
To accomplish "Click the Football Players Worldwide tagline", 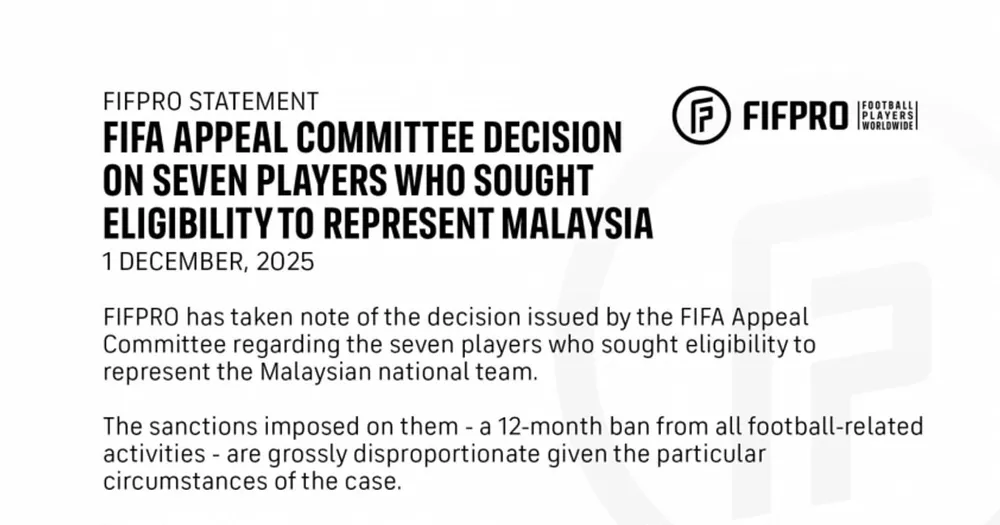I will 888,115.
